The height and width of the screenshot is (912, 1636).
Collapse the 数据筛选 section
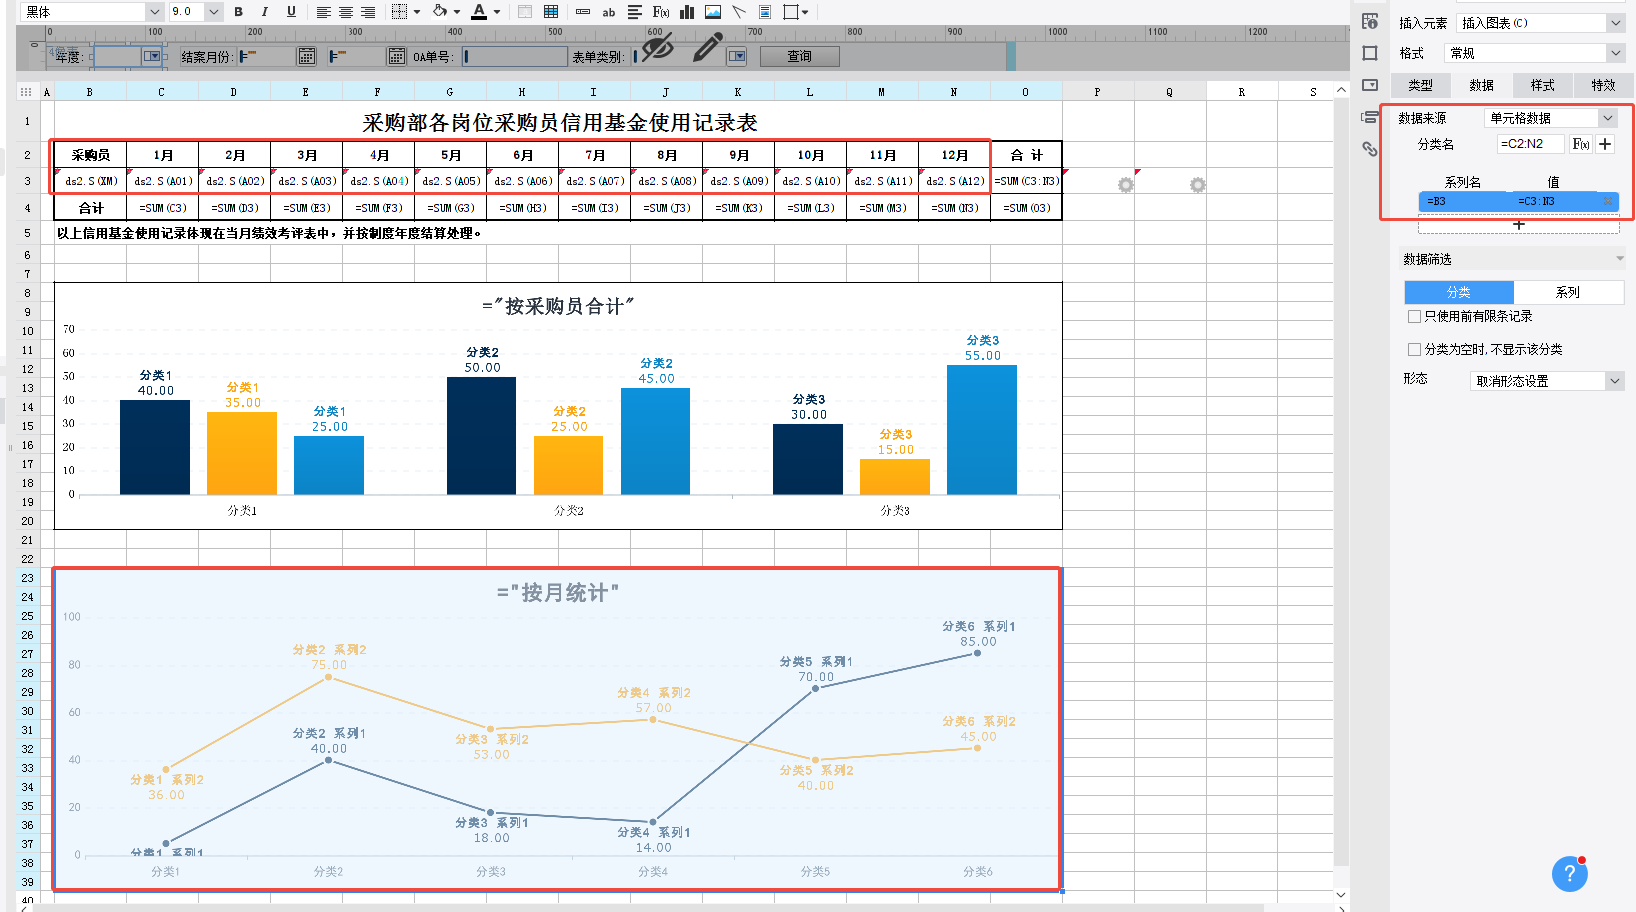pos(1620,259)
